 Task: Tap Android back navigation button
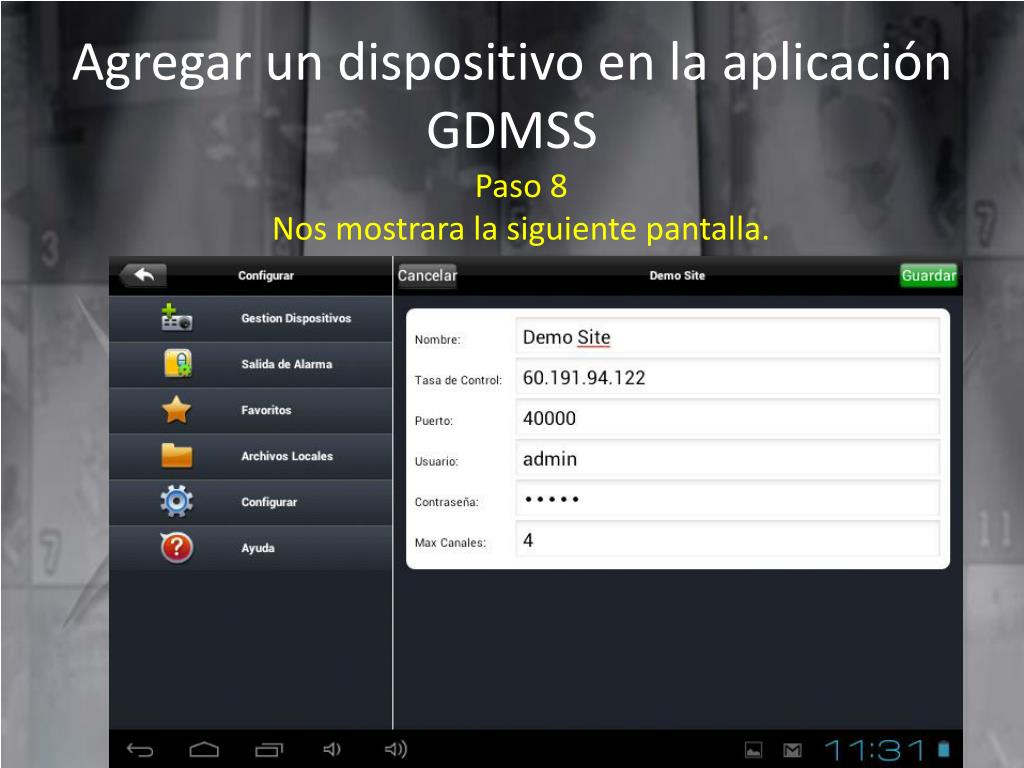tap(140, 750)
